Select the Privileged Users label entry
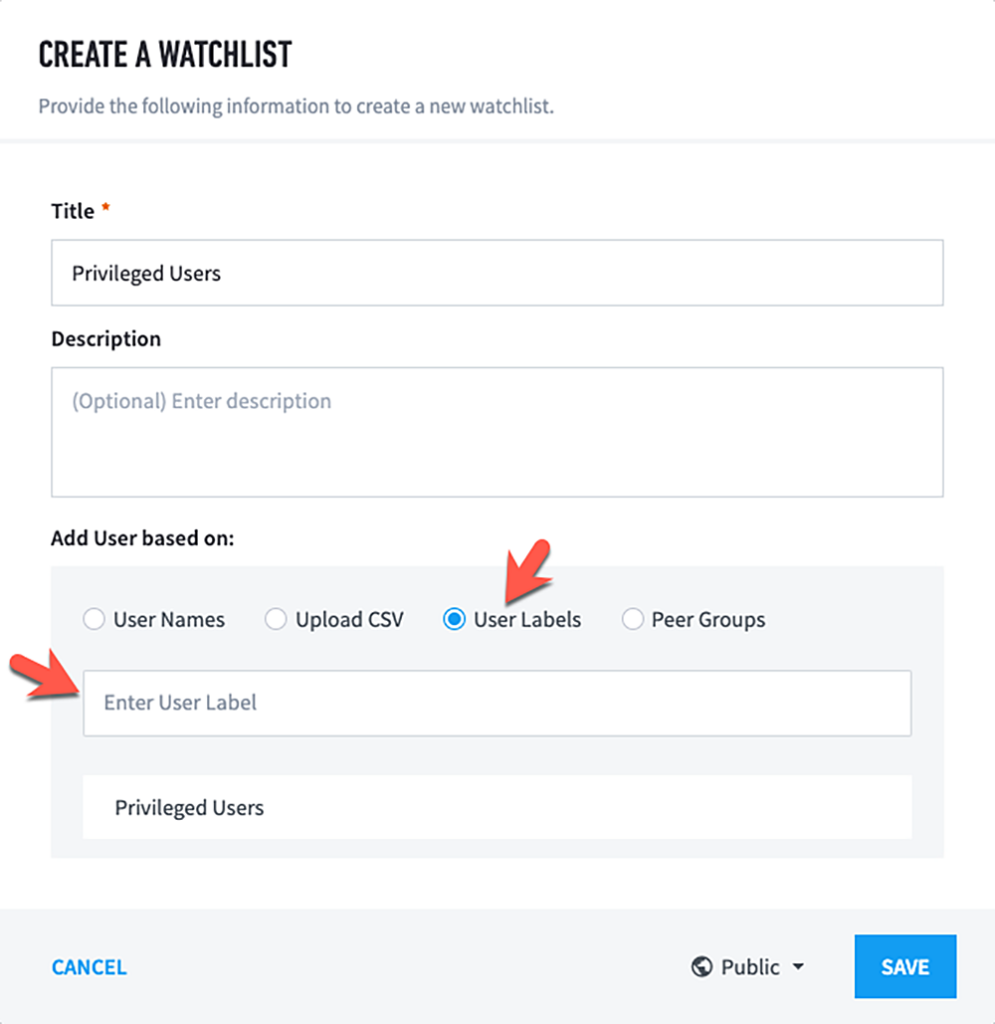This screenshot has width=995, height=1024. click(497, 807)
